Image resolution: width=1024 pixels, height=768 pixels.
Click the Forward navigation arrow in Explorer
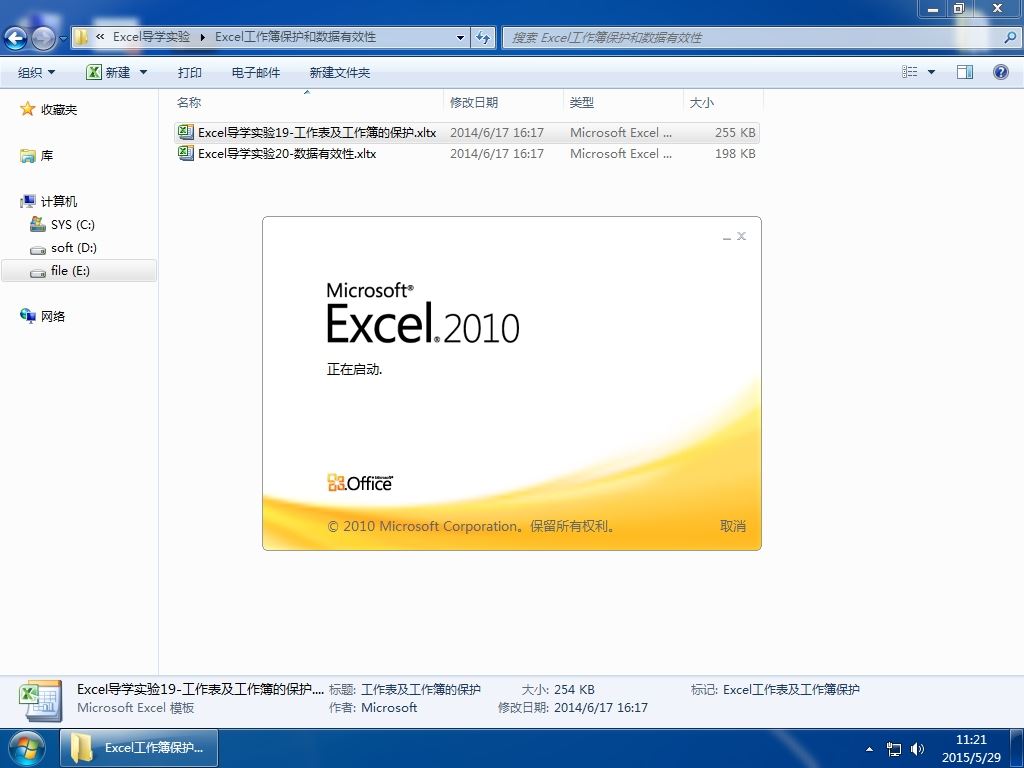tap(43, 39)
